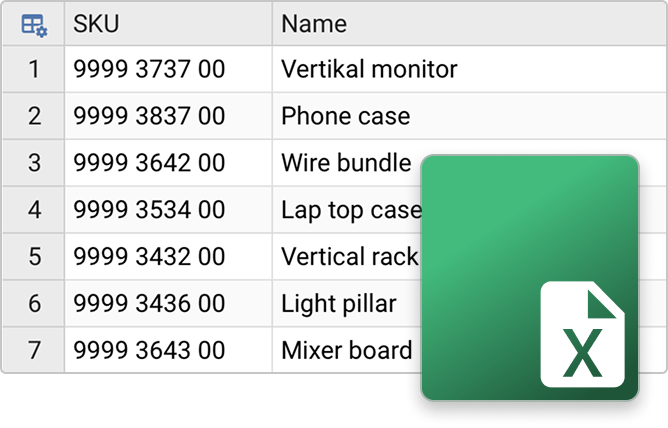The image size is (668, 428).
Task: Select the Phone case name cell
Action: [470, 116]
